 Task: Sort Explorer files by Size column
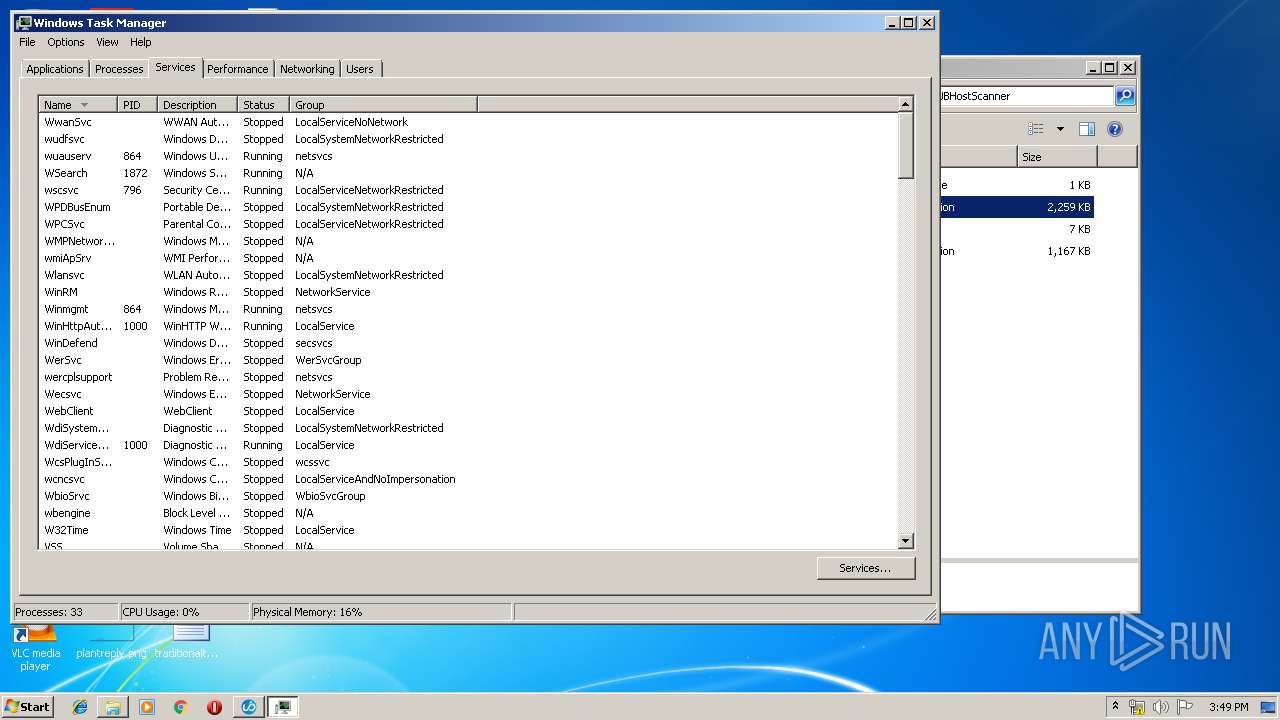point(1057,157)
